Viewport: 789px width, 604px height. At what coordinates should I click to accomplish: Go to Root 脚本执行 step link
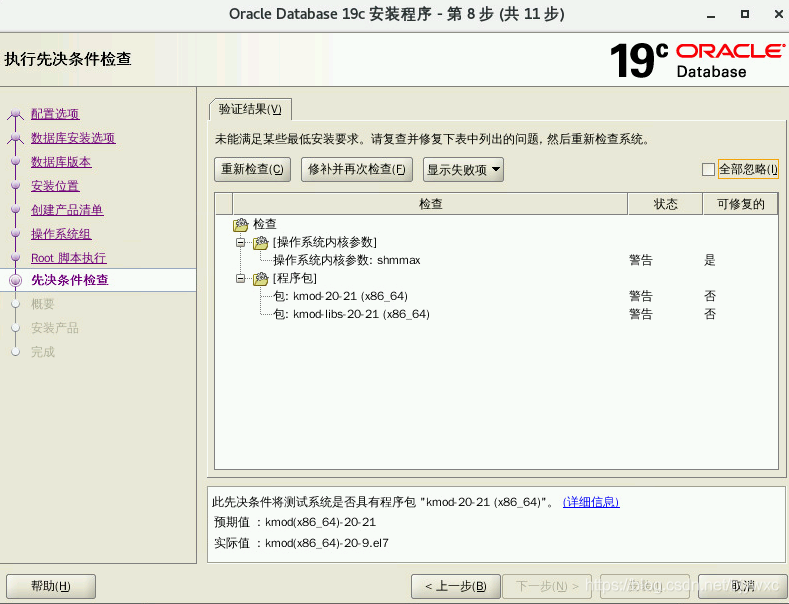[x=68, y=258]
